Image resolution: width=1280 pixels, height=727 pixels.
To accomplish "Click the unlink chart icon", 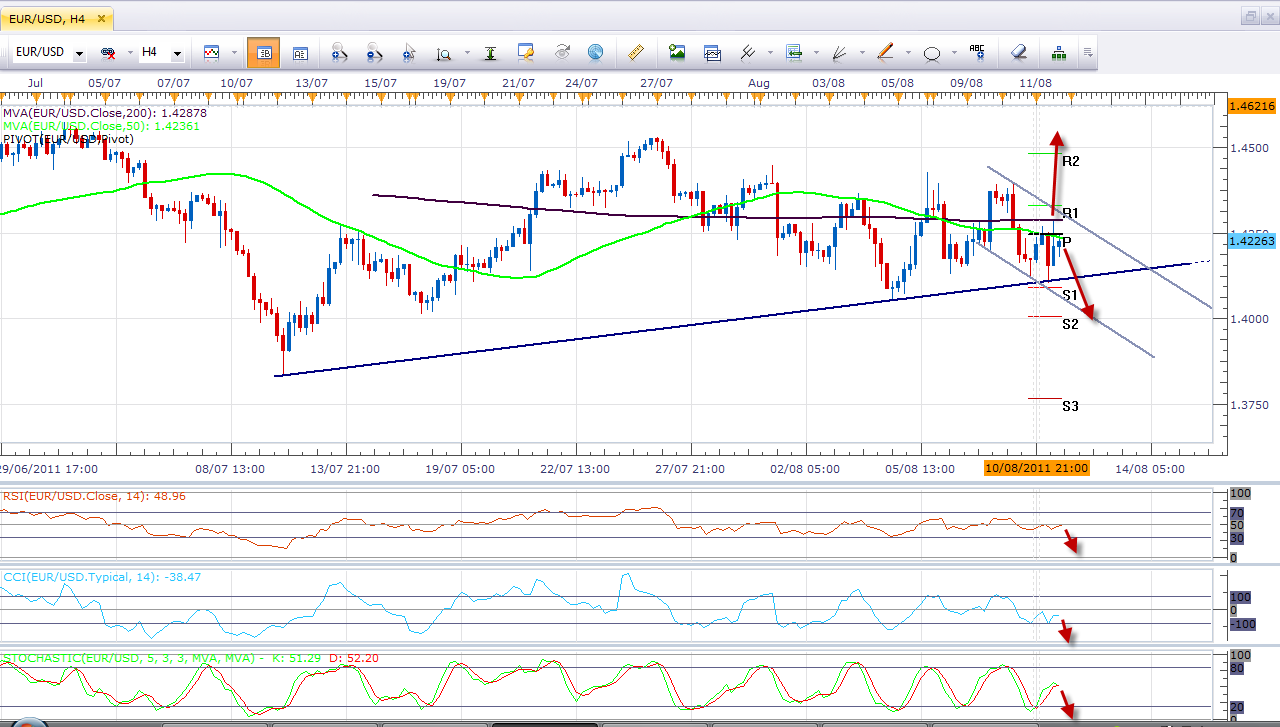I will (x=106, y=52).
